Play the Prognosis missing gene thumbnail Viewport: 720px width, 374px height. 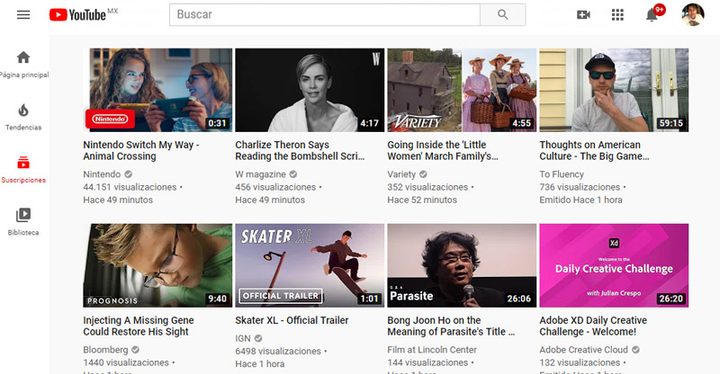pos(158,266)
